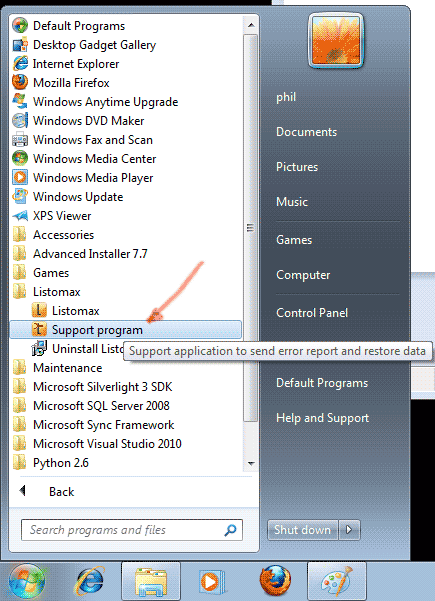Click the Mozilla Firefox icon in programs list
Viewport: 435px width, 601px height.
(20, 83)
